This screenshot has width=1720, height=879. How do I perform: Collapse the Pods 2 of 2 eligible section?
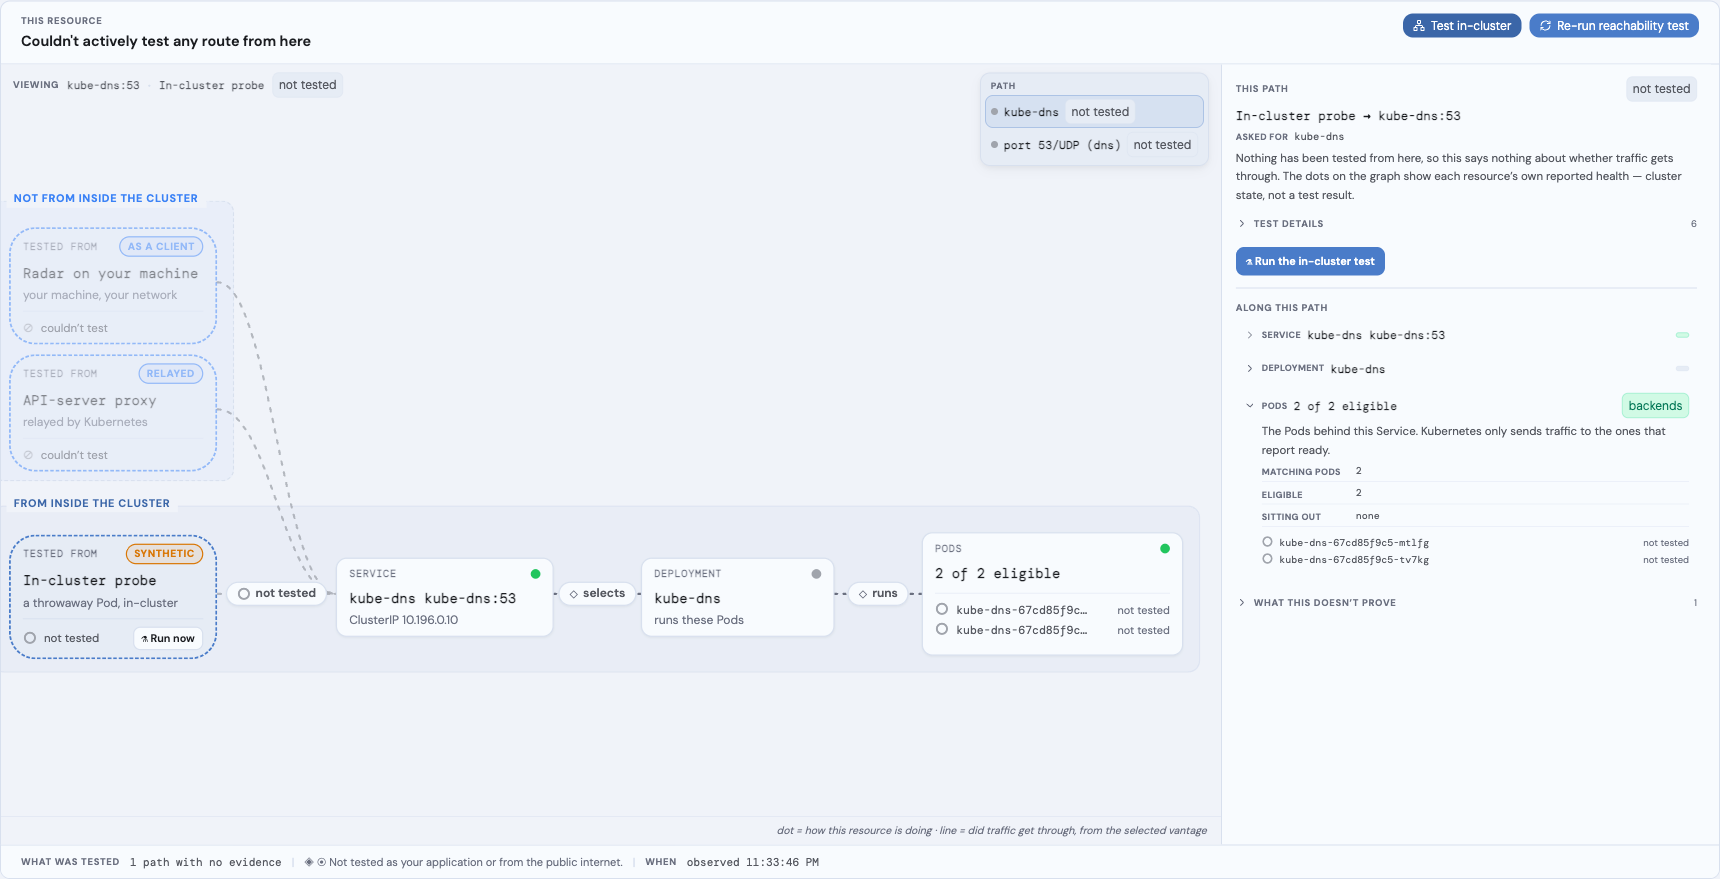pos(1466,406)
